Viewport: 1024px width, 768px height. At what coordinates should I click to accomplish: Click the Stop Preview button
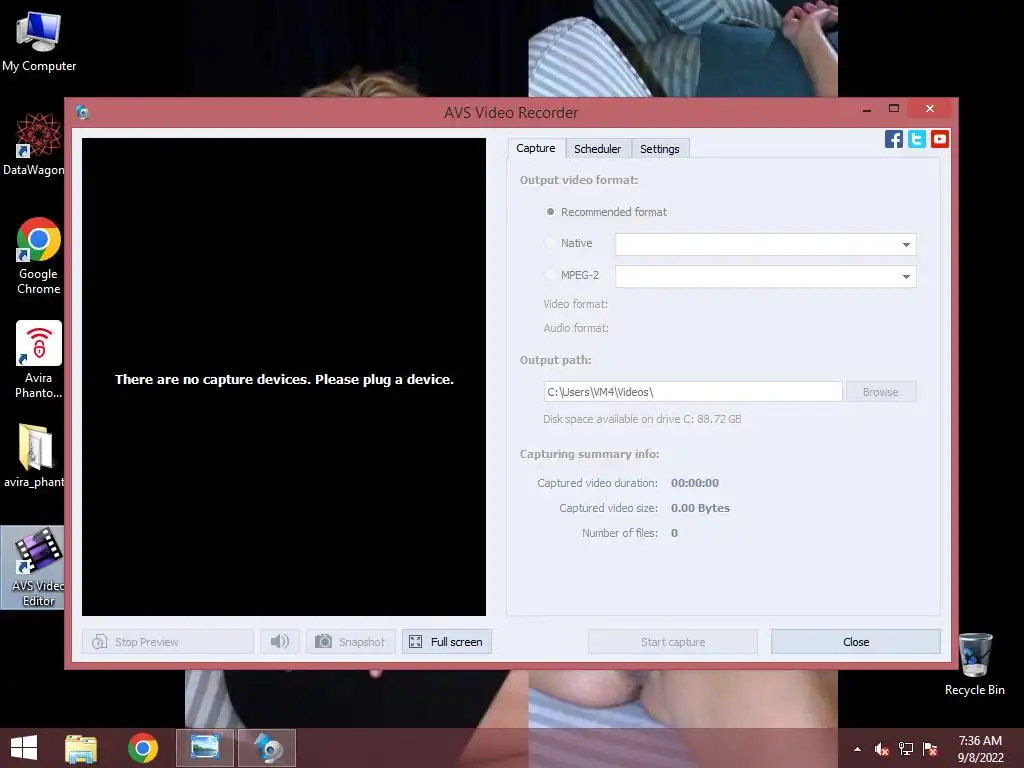pos(168,641)
